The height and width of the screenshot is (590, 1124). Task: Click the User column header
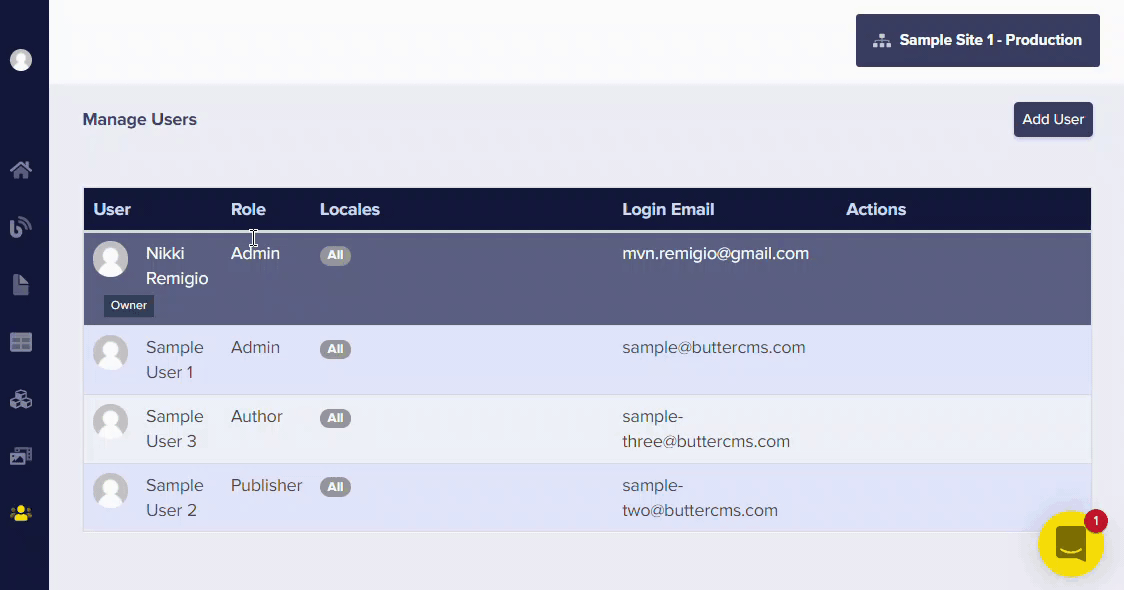tap(112, 209)
